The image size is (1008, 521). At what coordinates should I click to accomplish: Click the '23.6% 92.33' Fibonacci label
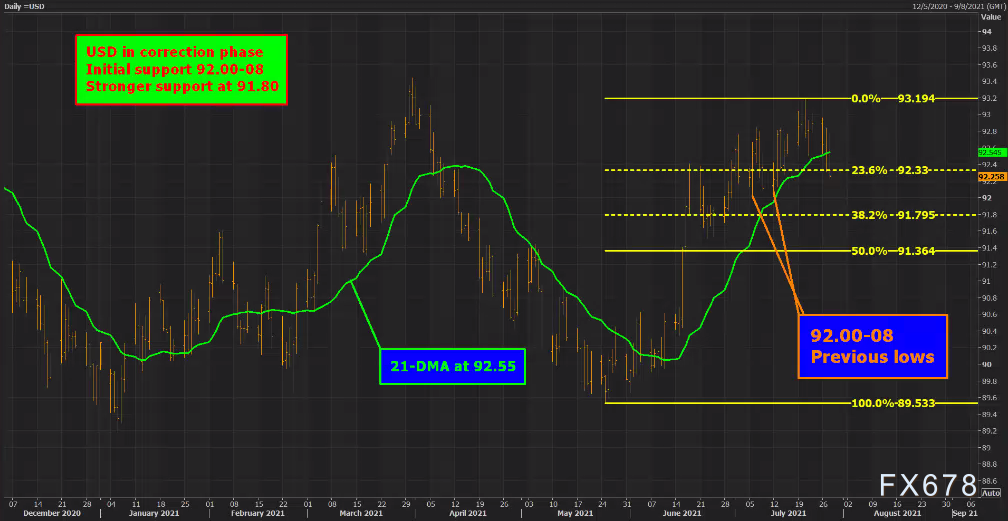coord(892,170)
